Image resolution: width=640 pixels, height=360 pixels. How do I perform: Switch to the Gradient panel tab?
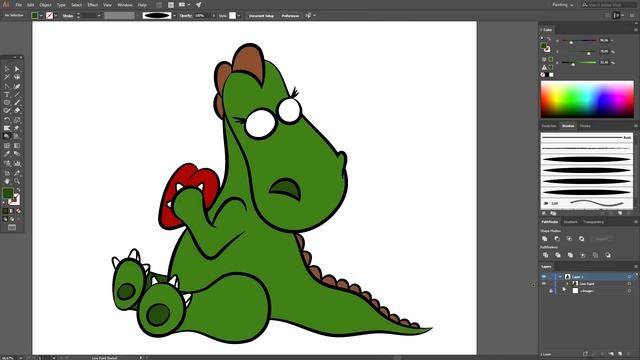coord(570,222)
